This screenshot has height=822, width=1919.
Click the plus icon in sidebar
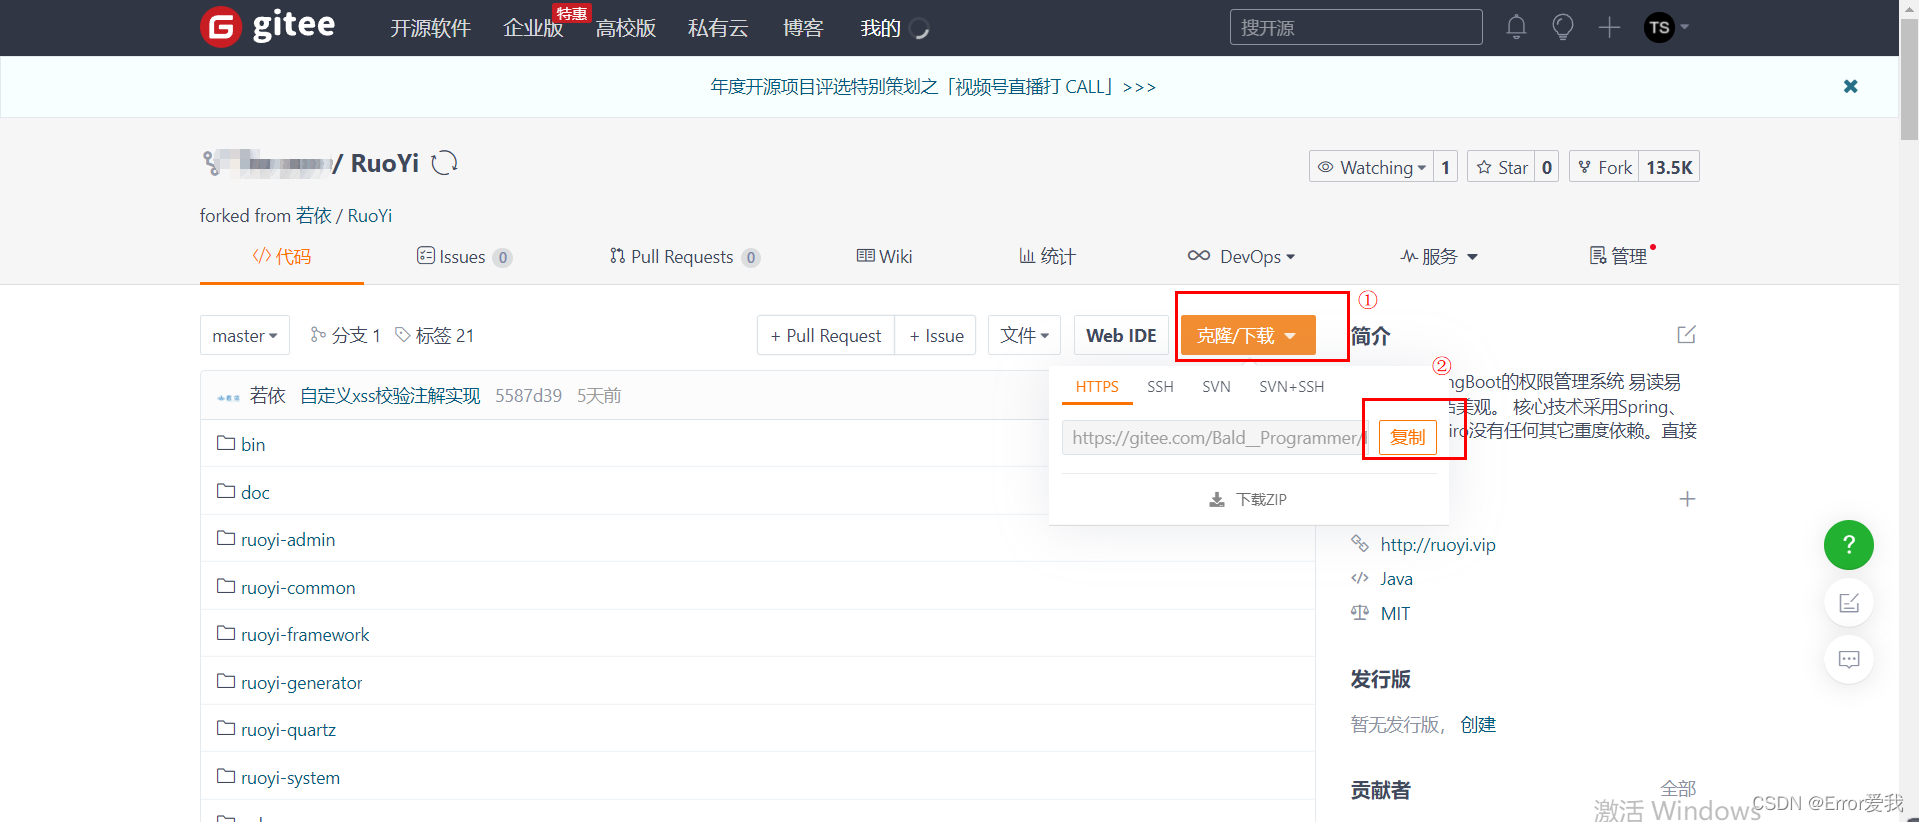click(x=1687, y=499)
